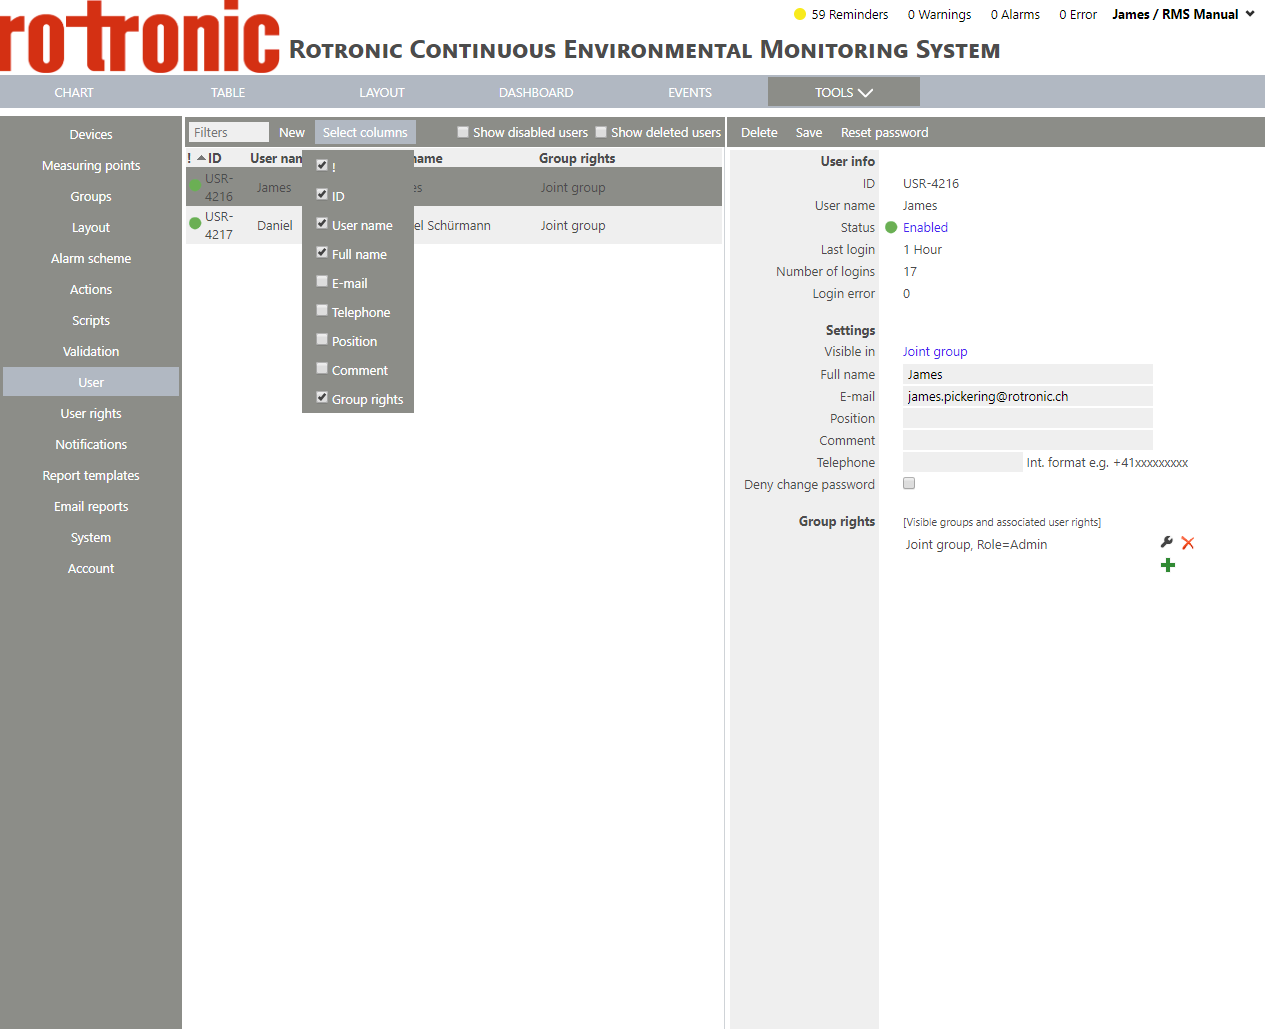The image size is (1265, 1029).
Task: Switch to the CHART tab
Action: [74, 92]
